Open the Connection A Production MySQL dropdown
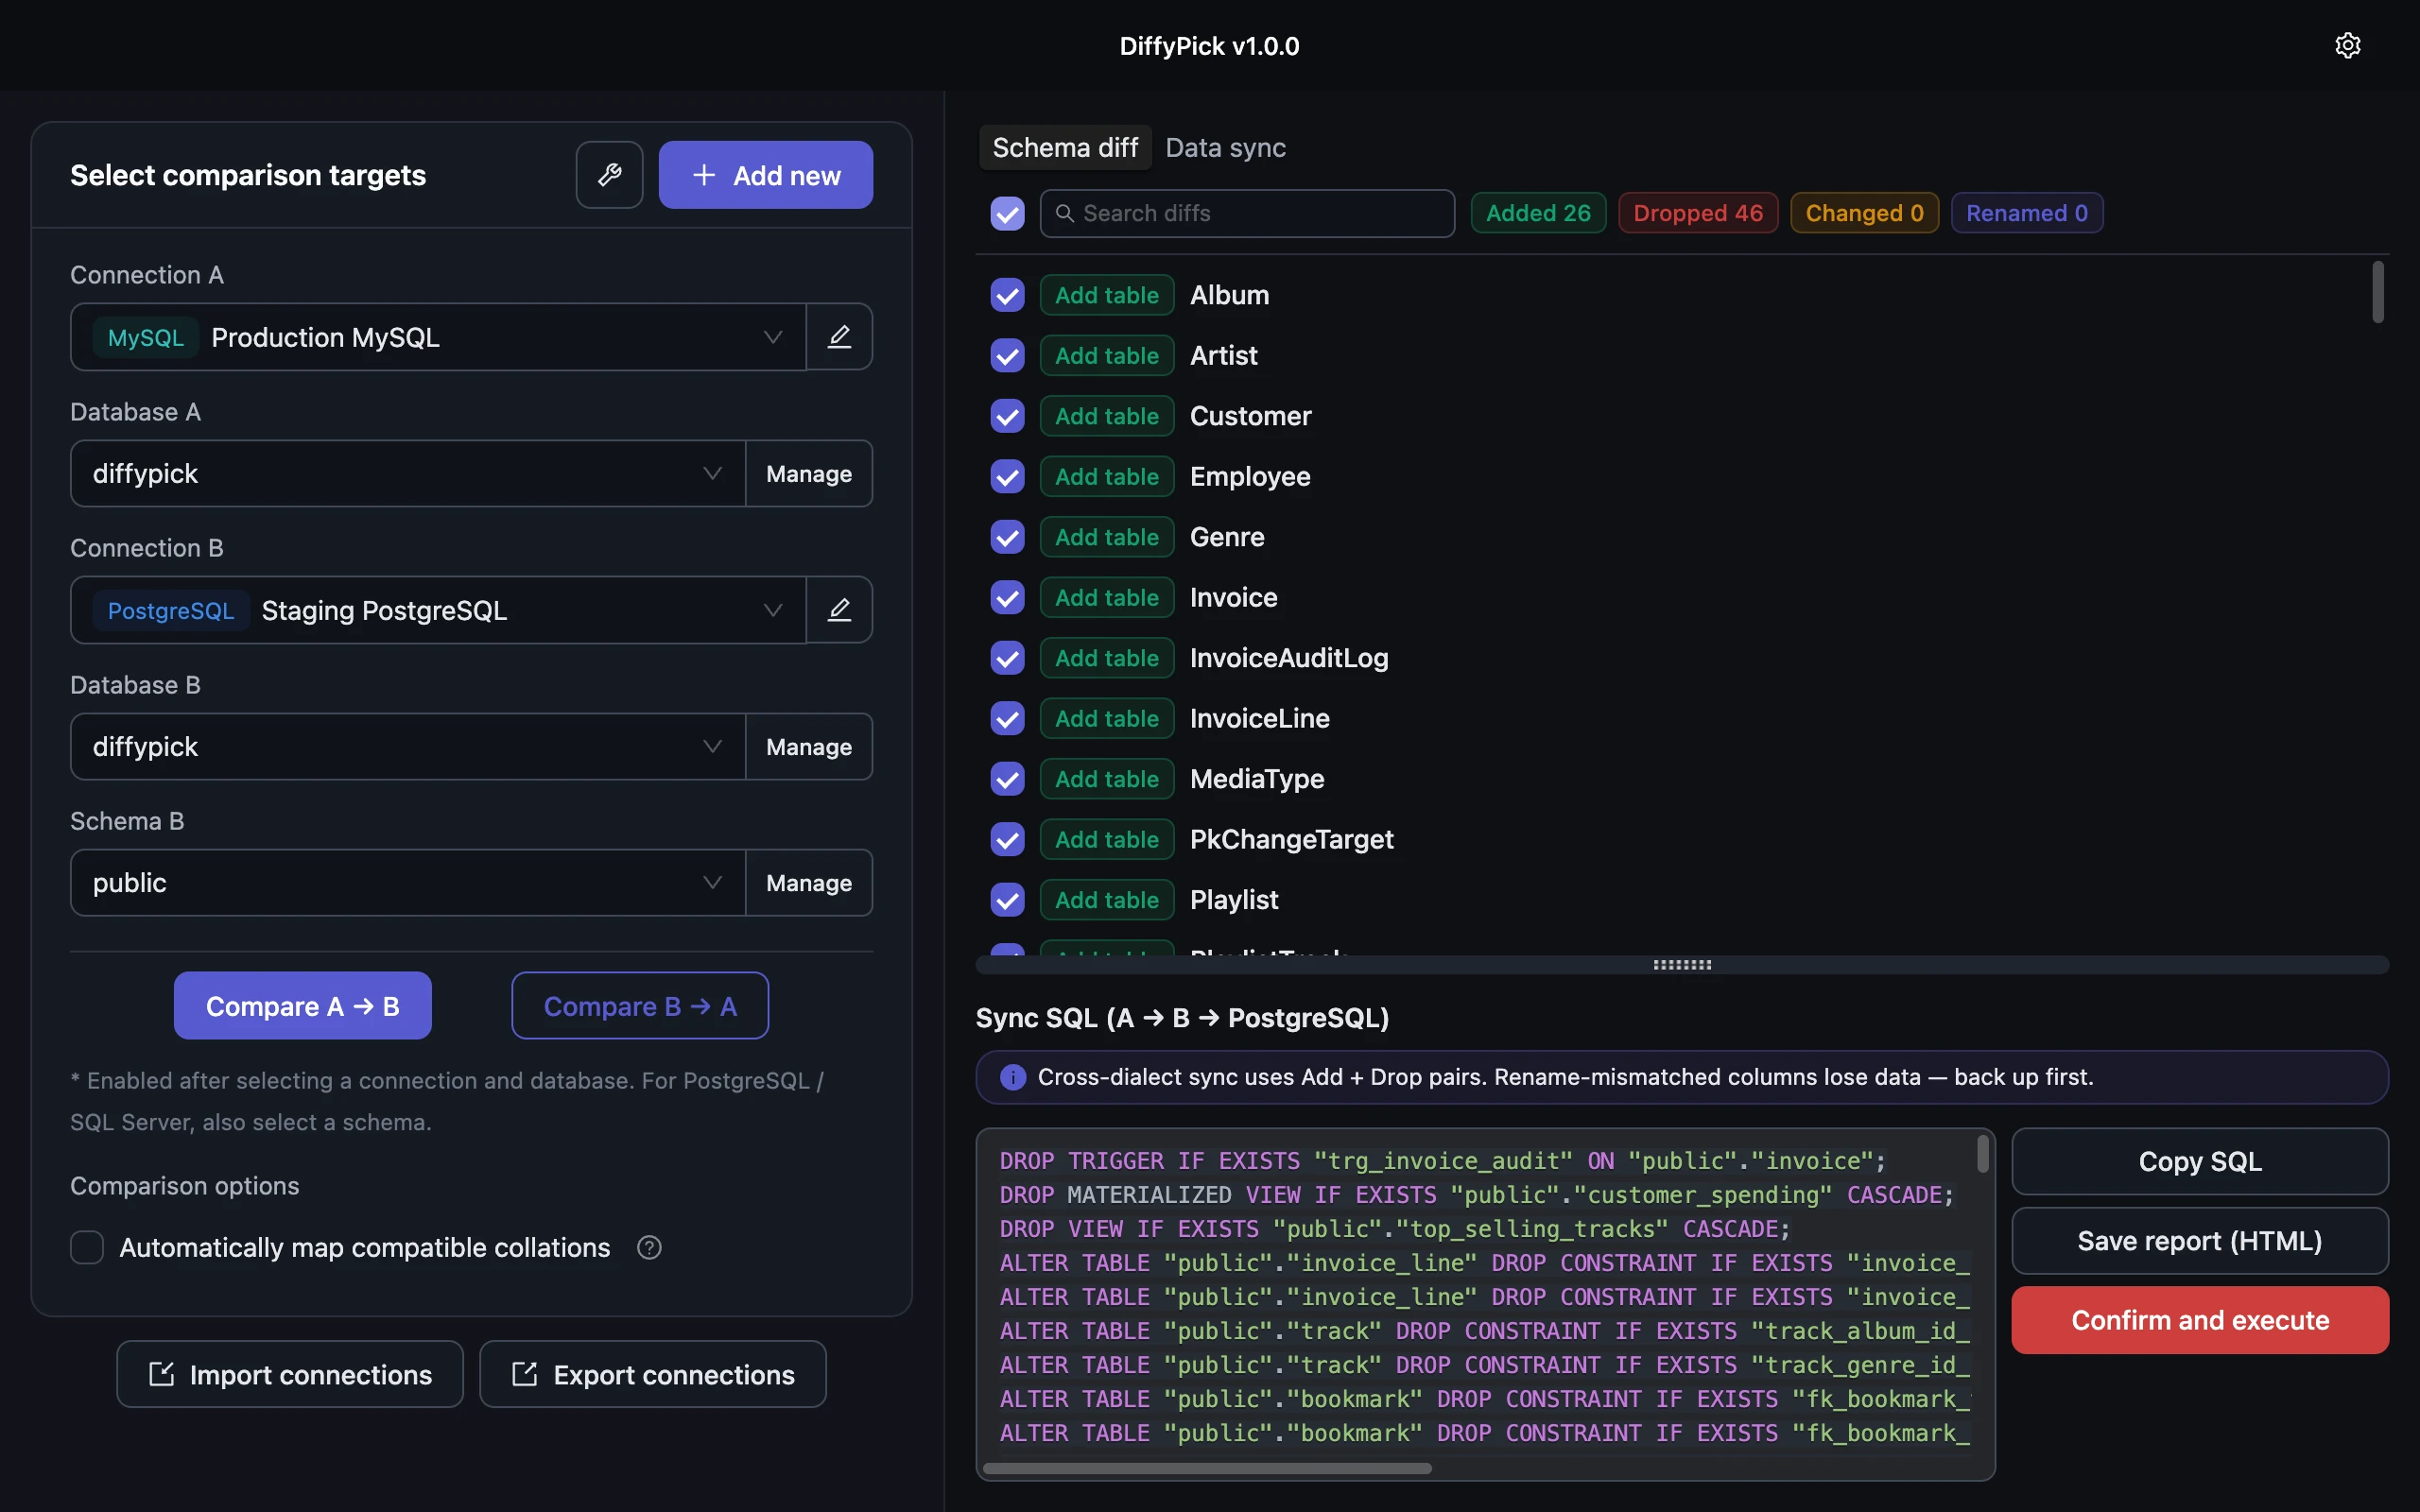The image size is (2420, 1512). (438, 337)
